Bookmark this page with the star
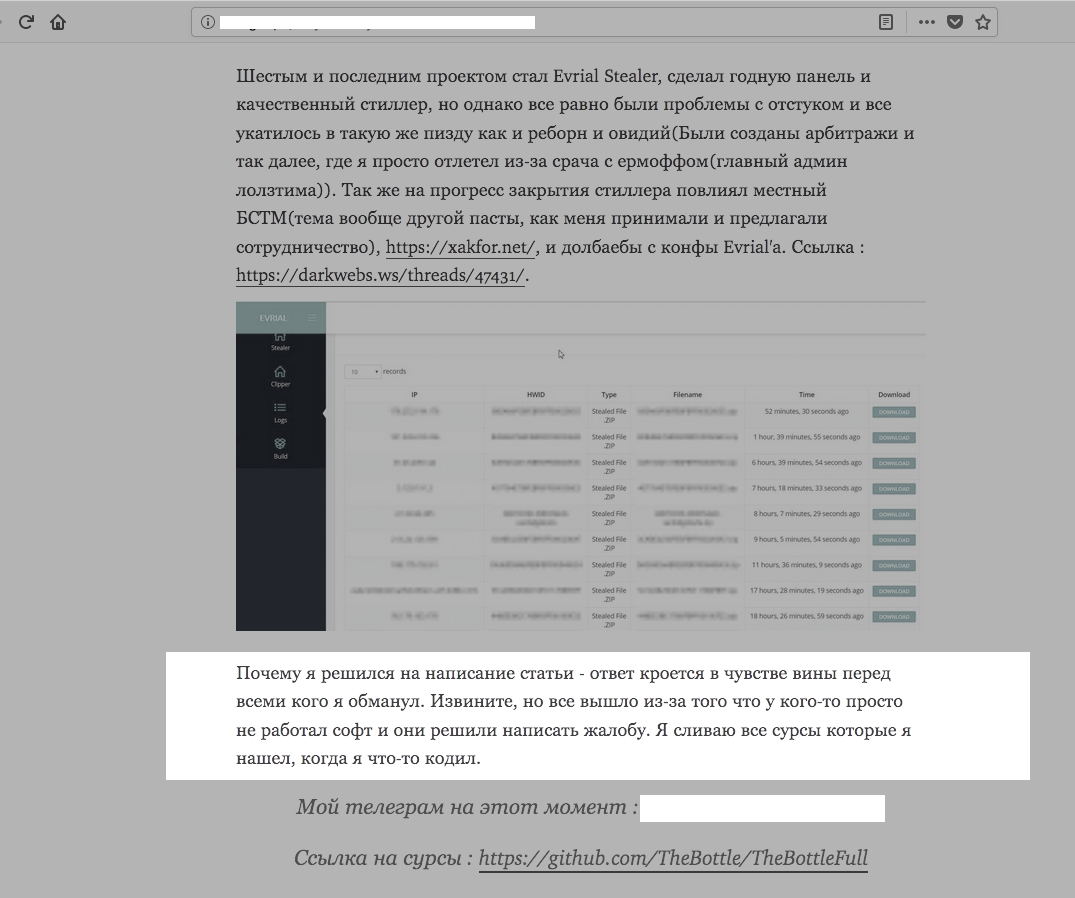The image size is (1075, 898). [x=983, y=22]
